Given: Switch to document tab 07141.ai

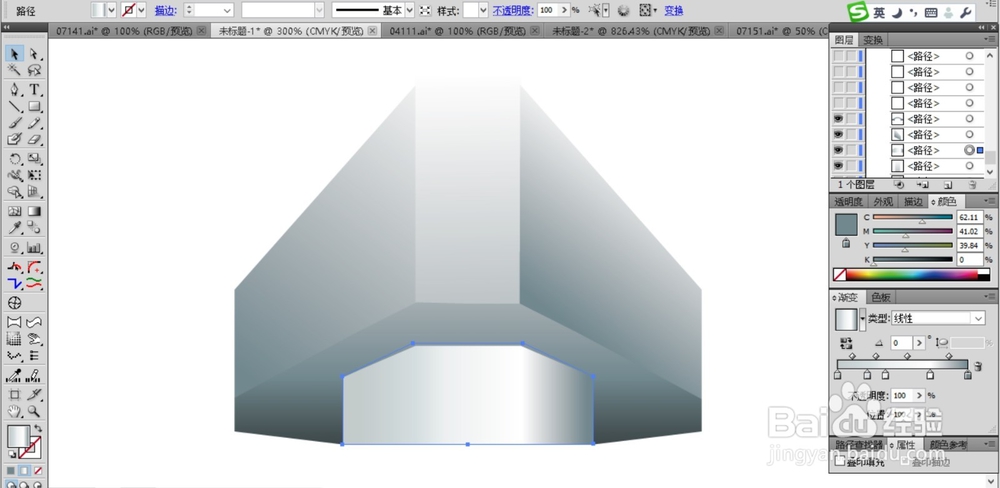Looking at the screenshot, I should pos(124,31).
